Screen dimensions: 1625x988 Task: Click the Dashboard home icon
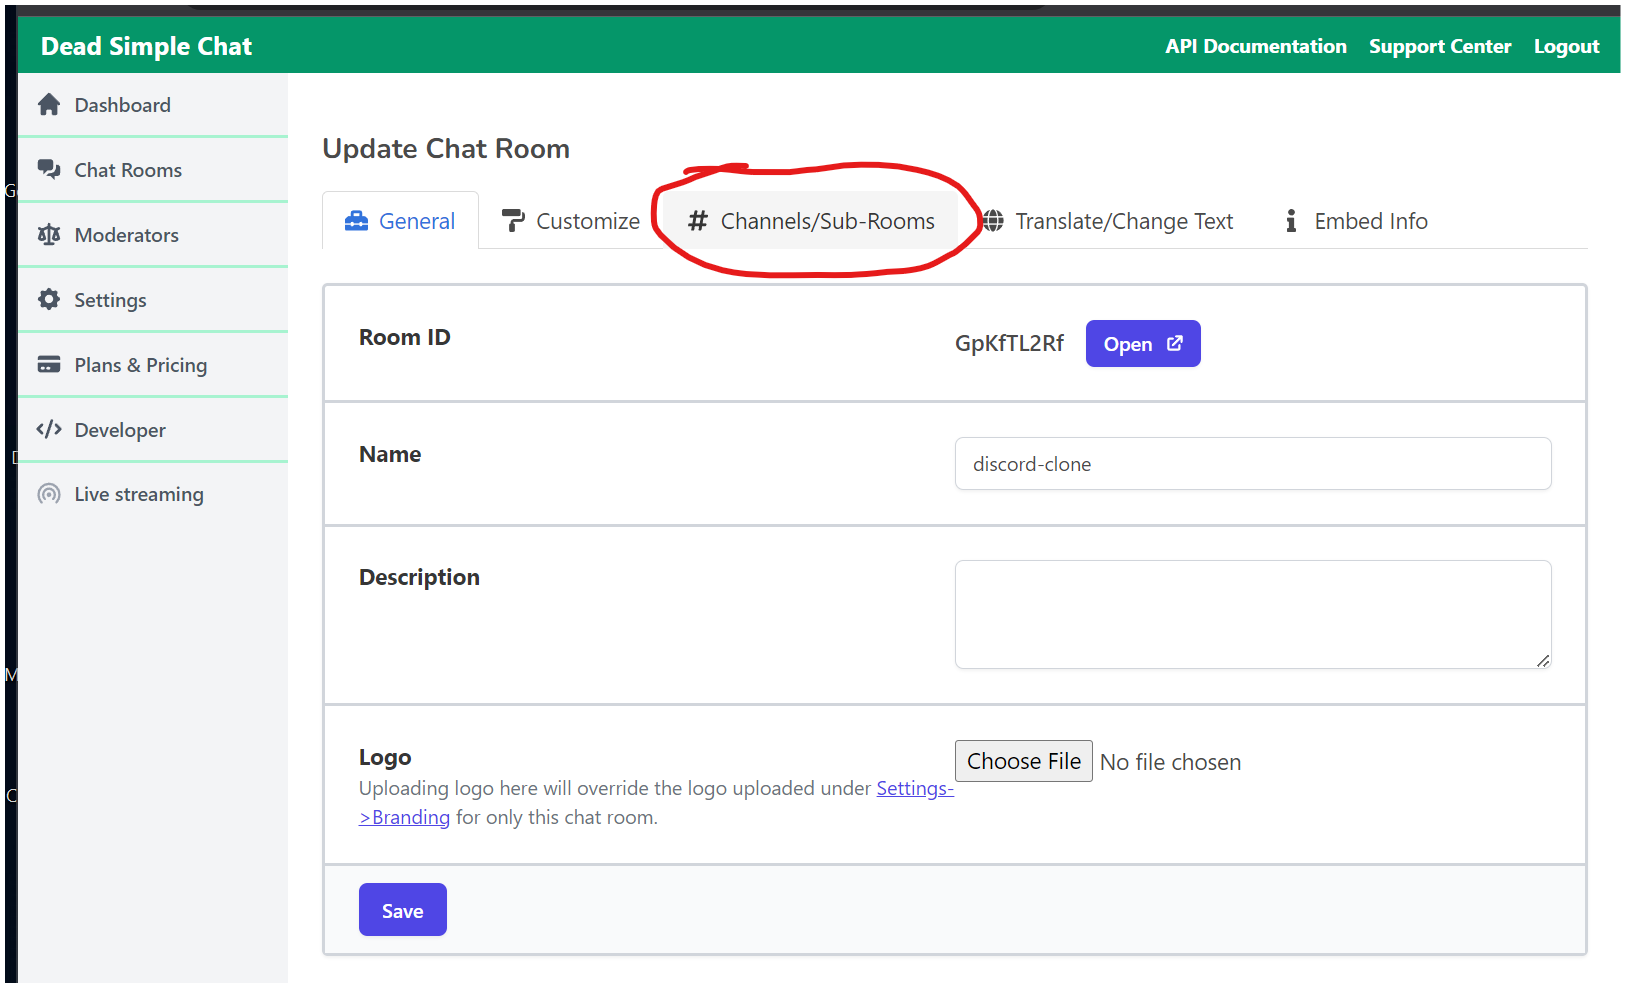click(49, 104)
